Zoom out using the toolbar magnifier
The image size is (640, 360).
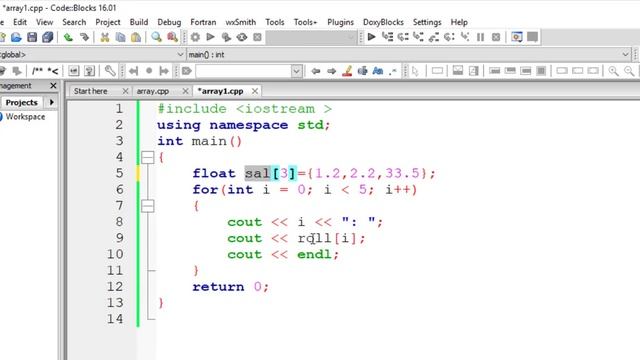(629, 71)
